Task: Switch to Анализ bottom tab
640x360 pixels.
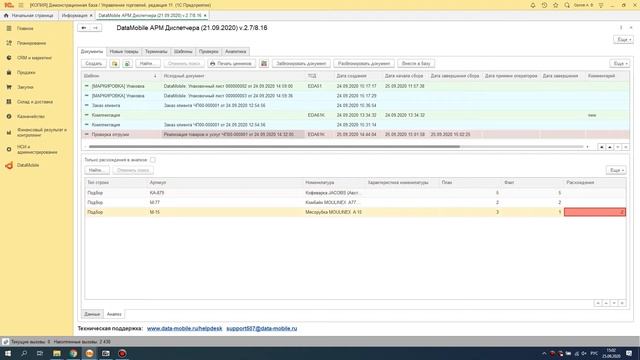Action: point(114,314)
